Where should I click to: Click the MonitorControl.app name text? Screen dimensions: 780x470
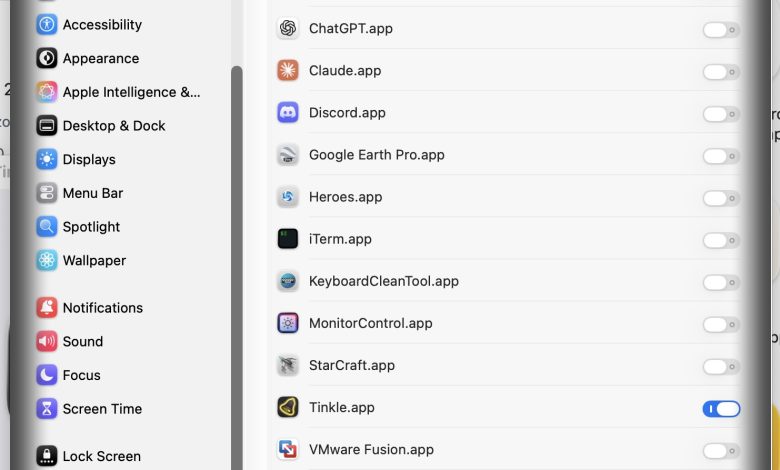(x=371, y=324)
